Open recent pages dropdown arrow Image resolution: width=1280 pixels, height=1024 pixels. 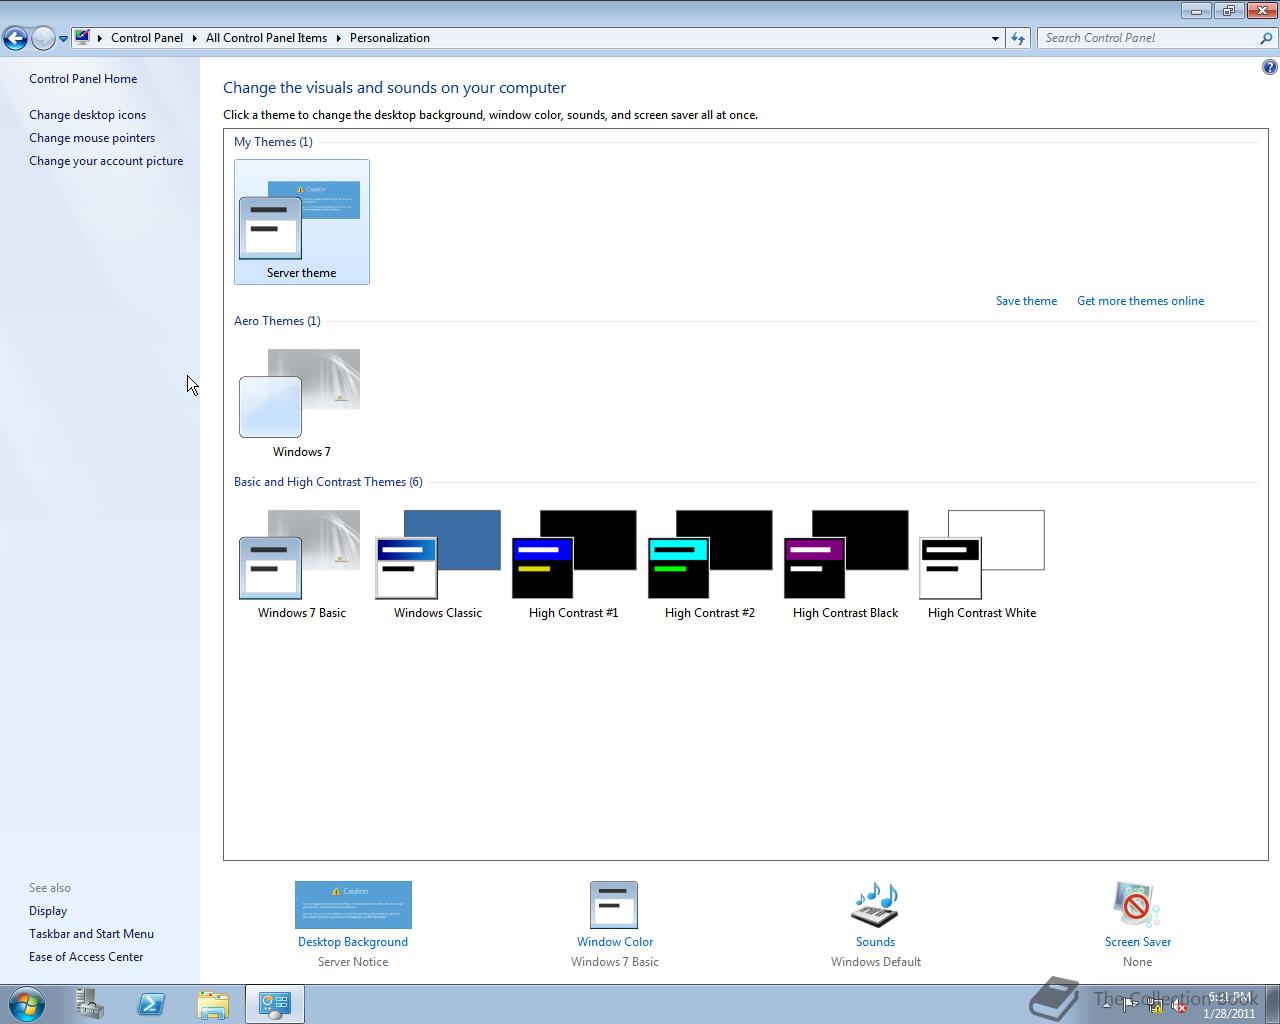[x=63, y=38]
